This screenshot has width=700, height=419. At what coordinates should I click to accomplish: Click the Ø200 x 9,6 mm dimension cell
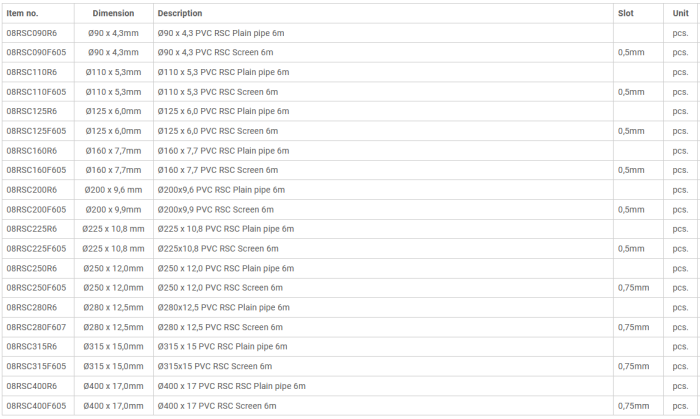(113, 190)
